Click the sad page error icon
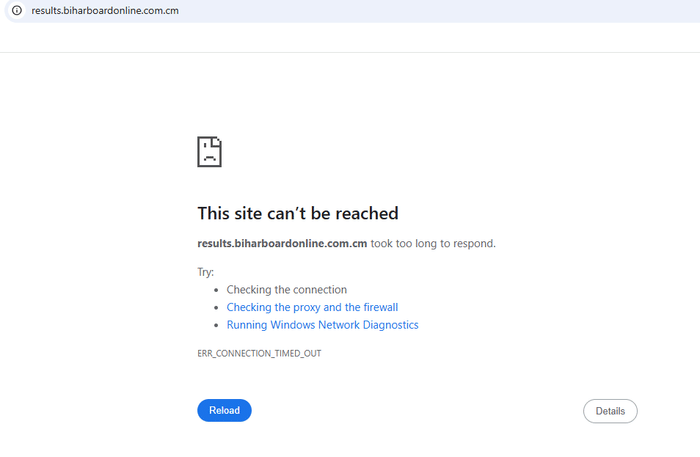The height and width of the screenshot is (457, 700). [209, 152]
